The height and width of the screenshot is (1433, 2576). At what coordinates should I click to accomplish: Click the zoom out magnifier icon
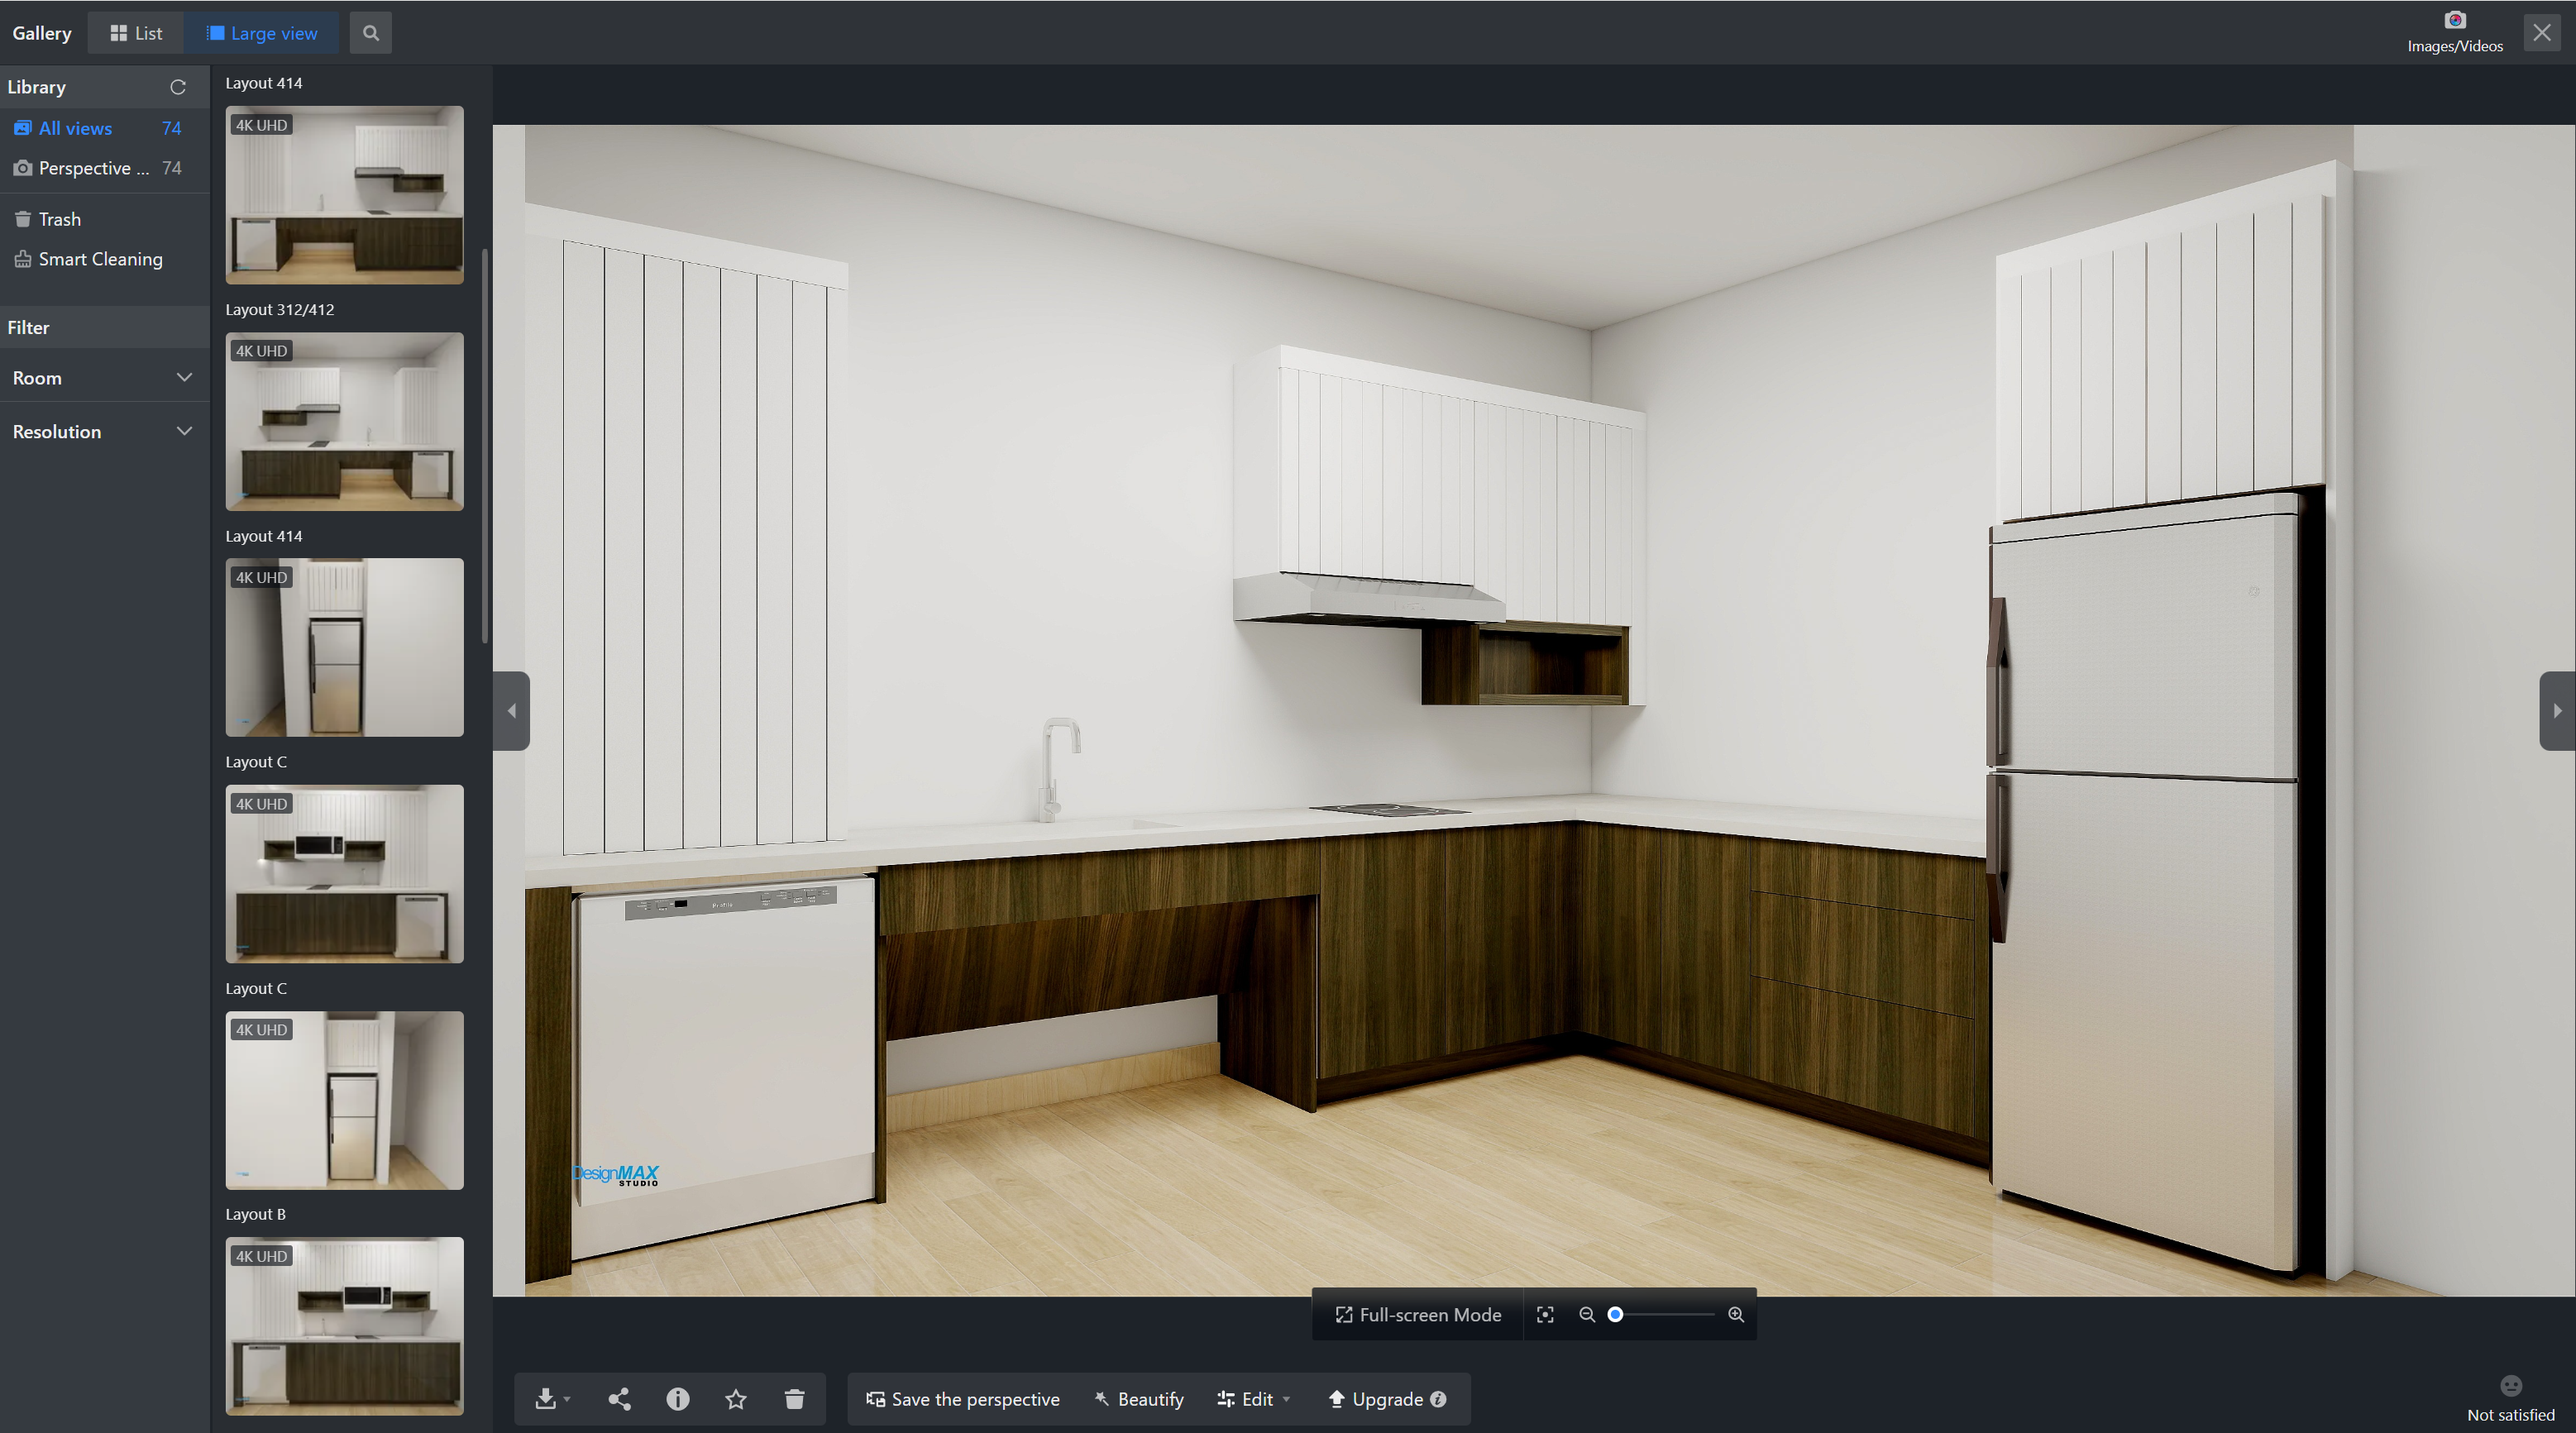(x=1587, y=1314)
